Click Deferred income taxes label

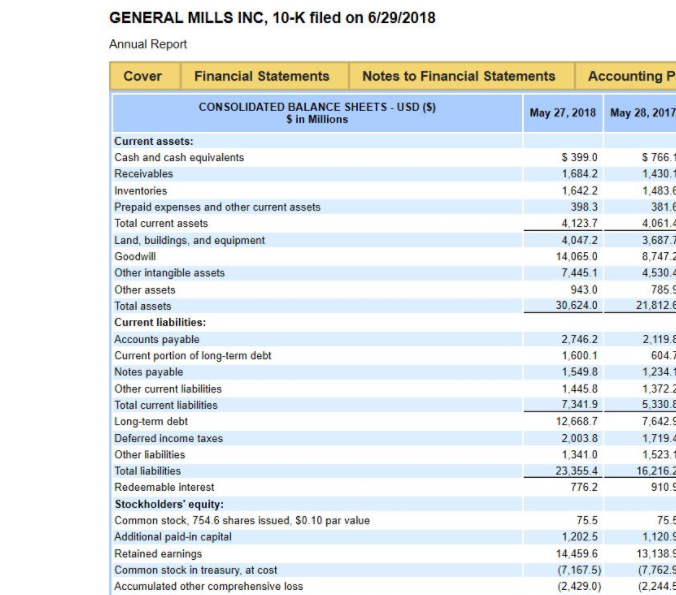point(169,438)
